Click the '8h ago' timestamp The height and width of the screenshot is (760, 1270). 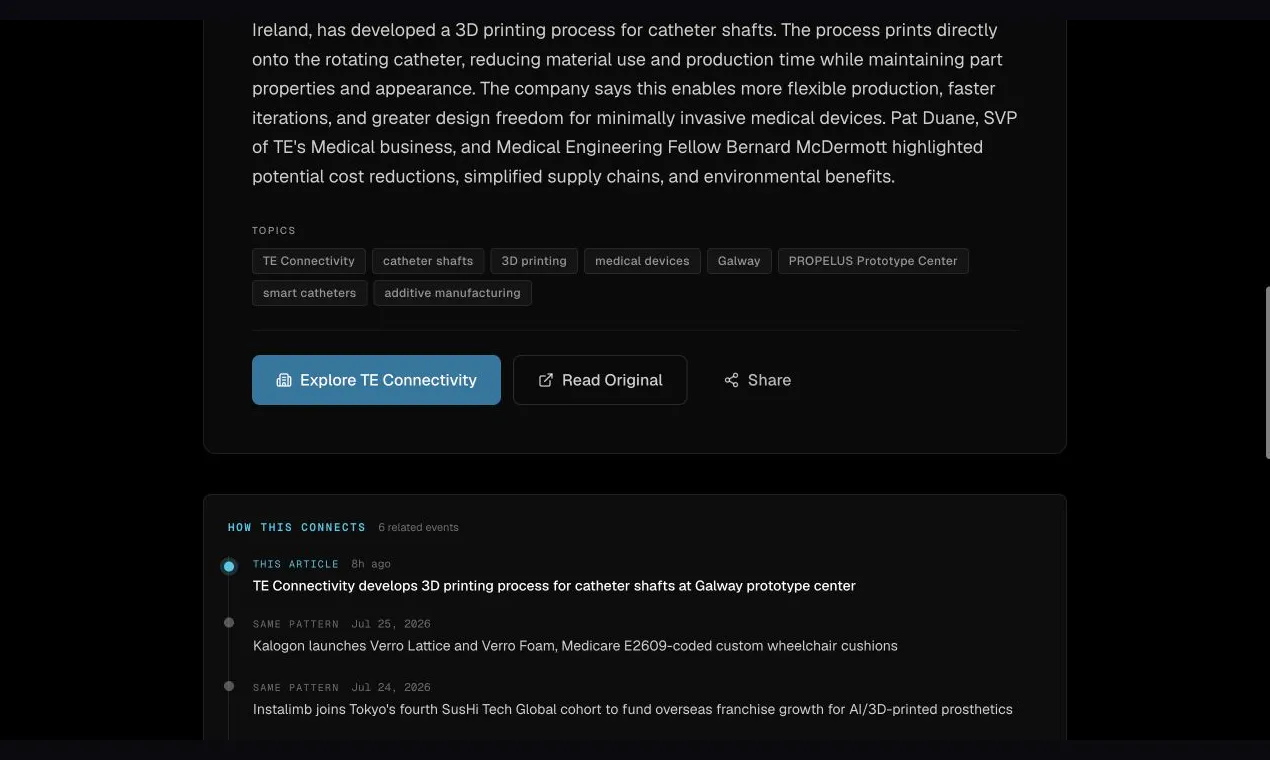pos(371,564)
